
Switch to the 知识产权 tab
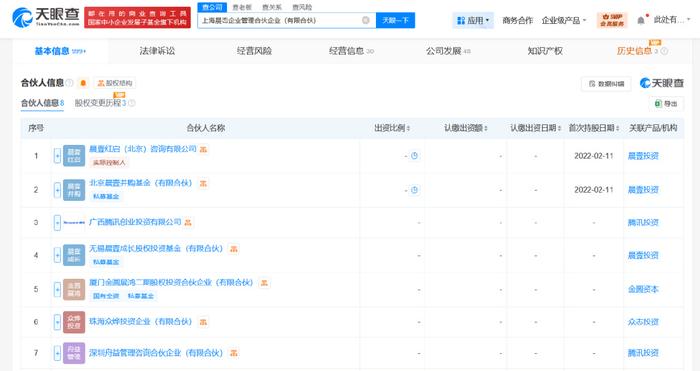545,51
